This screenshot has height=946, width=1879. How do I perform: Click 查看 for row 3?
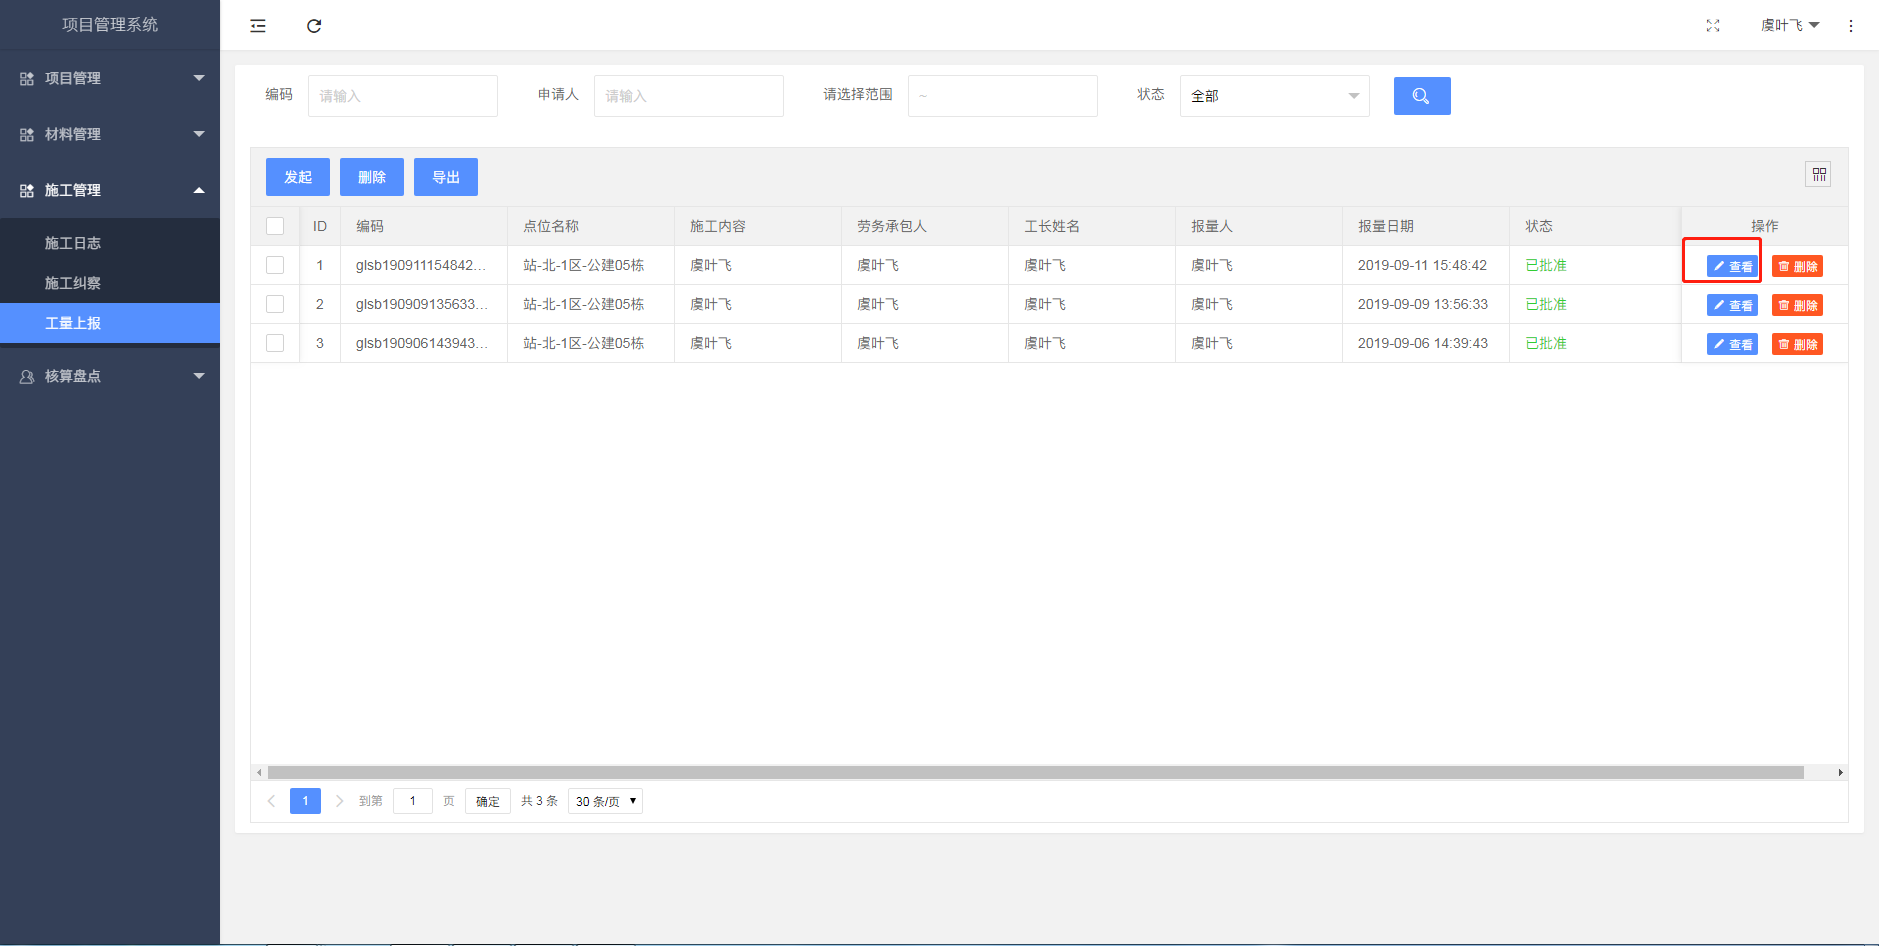(x=1732, y=344)
